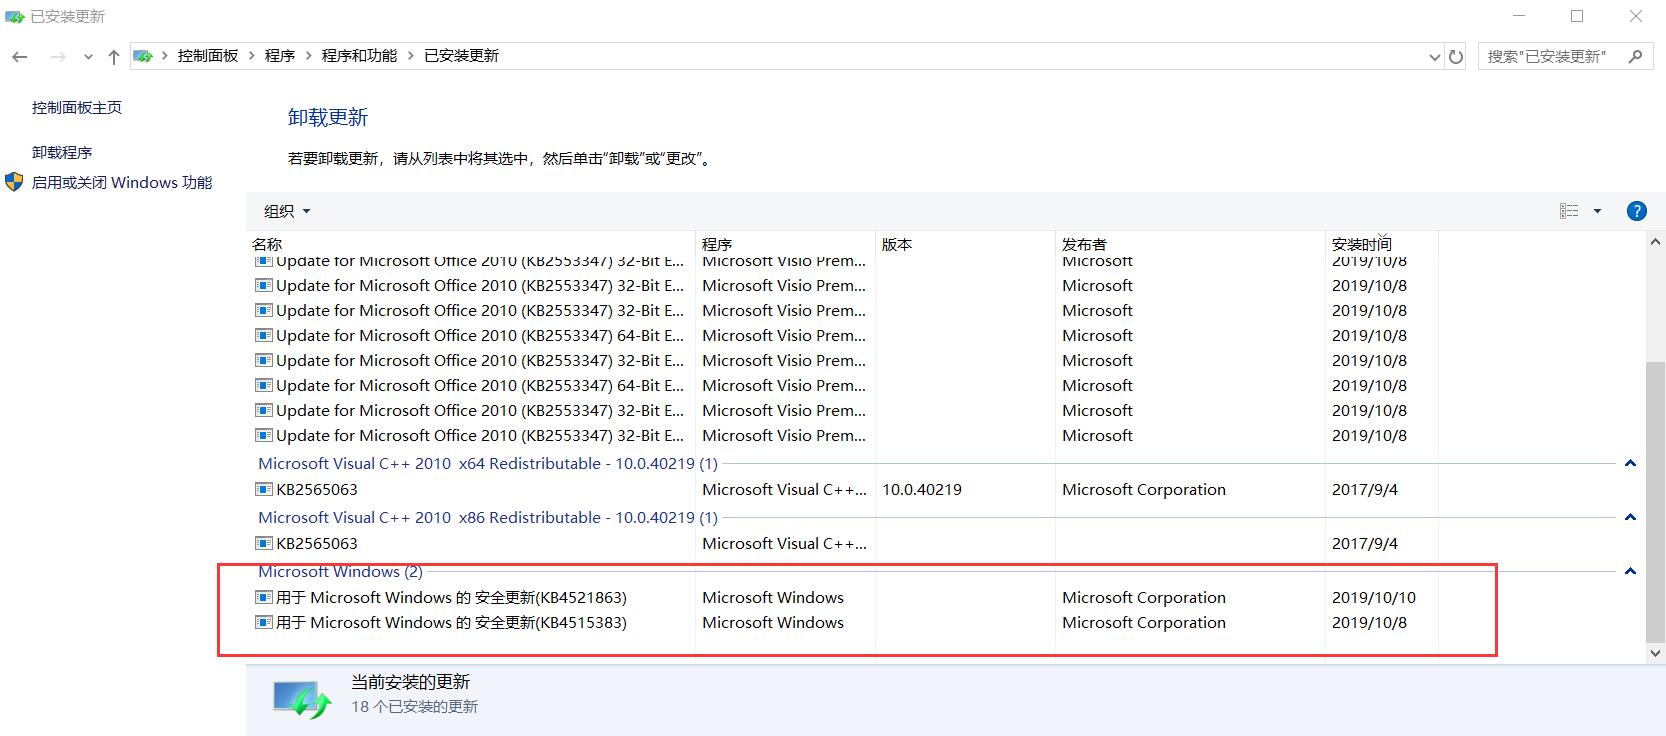Click Microsoft Corporation publisher of KB4521863
The image size is (1666, 736).
(x=1144, y=598)
